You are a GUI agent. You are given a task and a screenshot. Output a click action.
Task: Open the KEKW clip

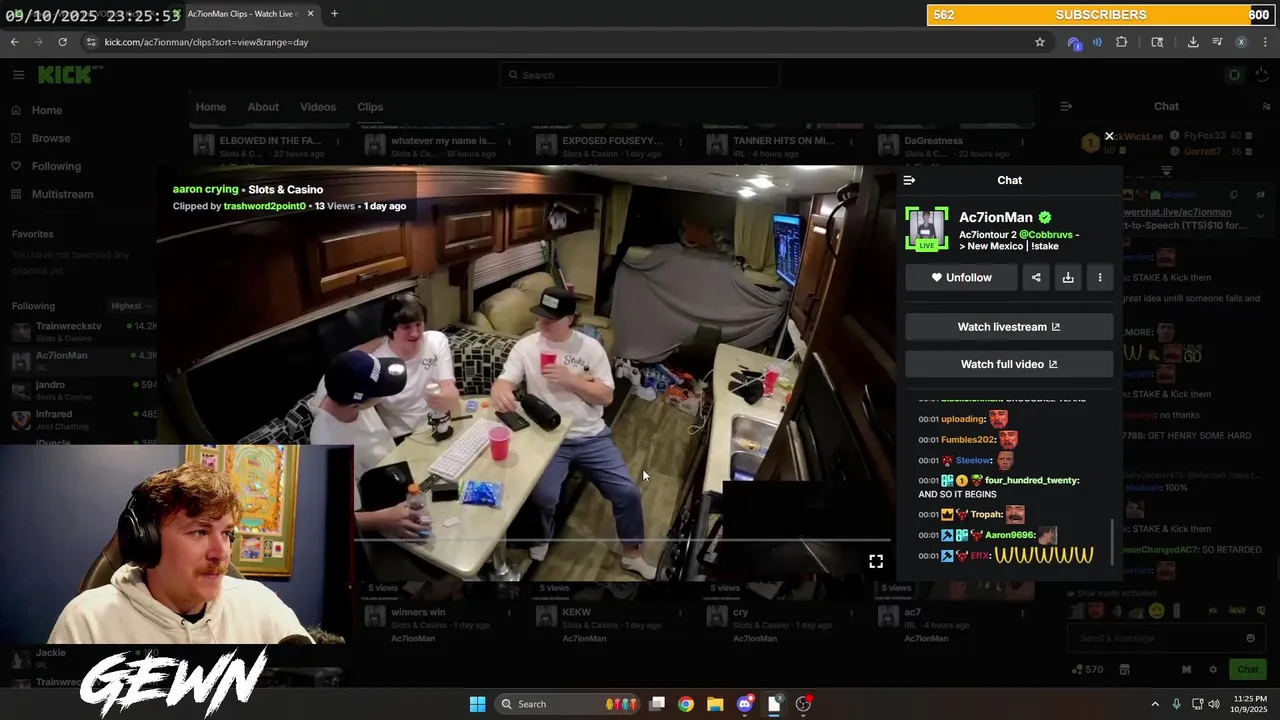pos(577,612)
